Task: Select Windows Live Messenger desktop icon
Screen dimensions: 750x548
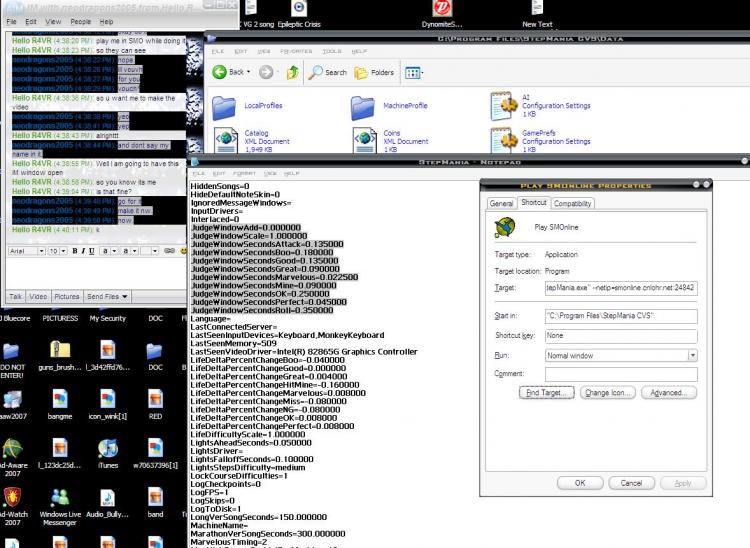Action: pos(60,506)
